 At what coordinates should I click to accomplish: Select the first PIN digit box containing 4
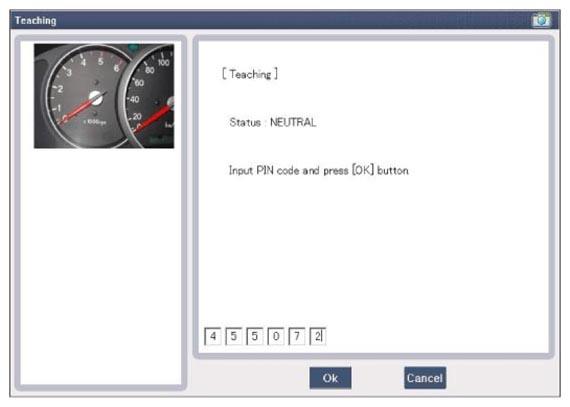pos(213,336)
